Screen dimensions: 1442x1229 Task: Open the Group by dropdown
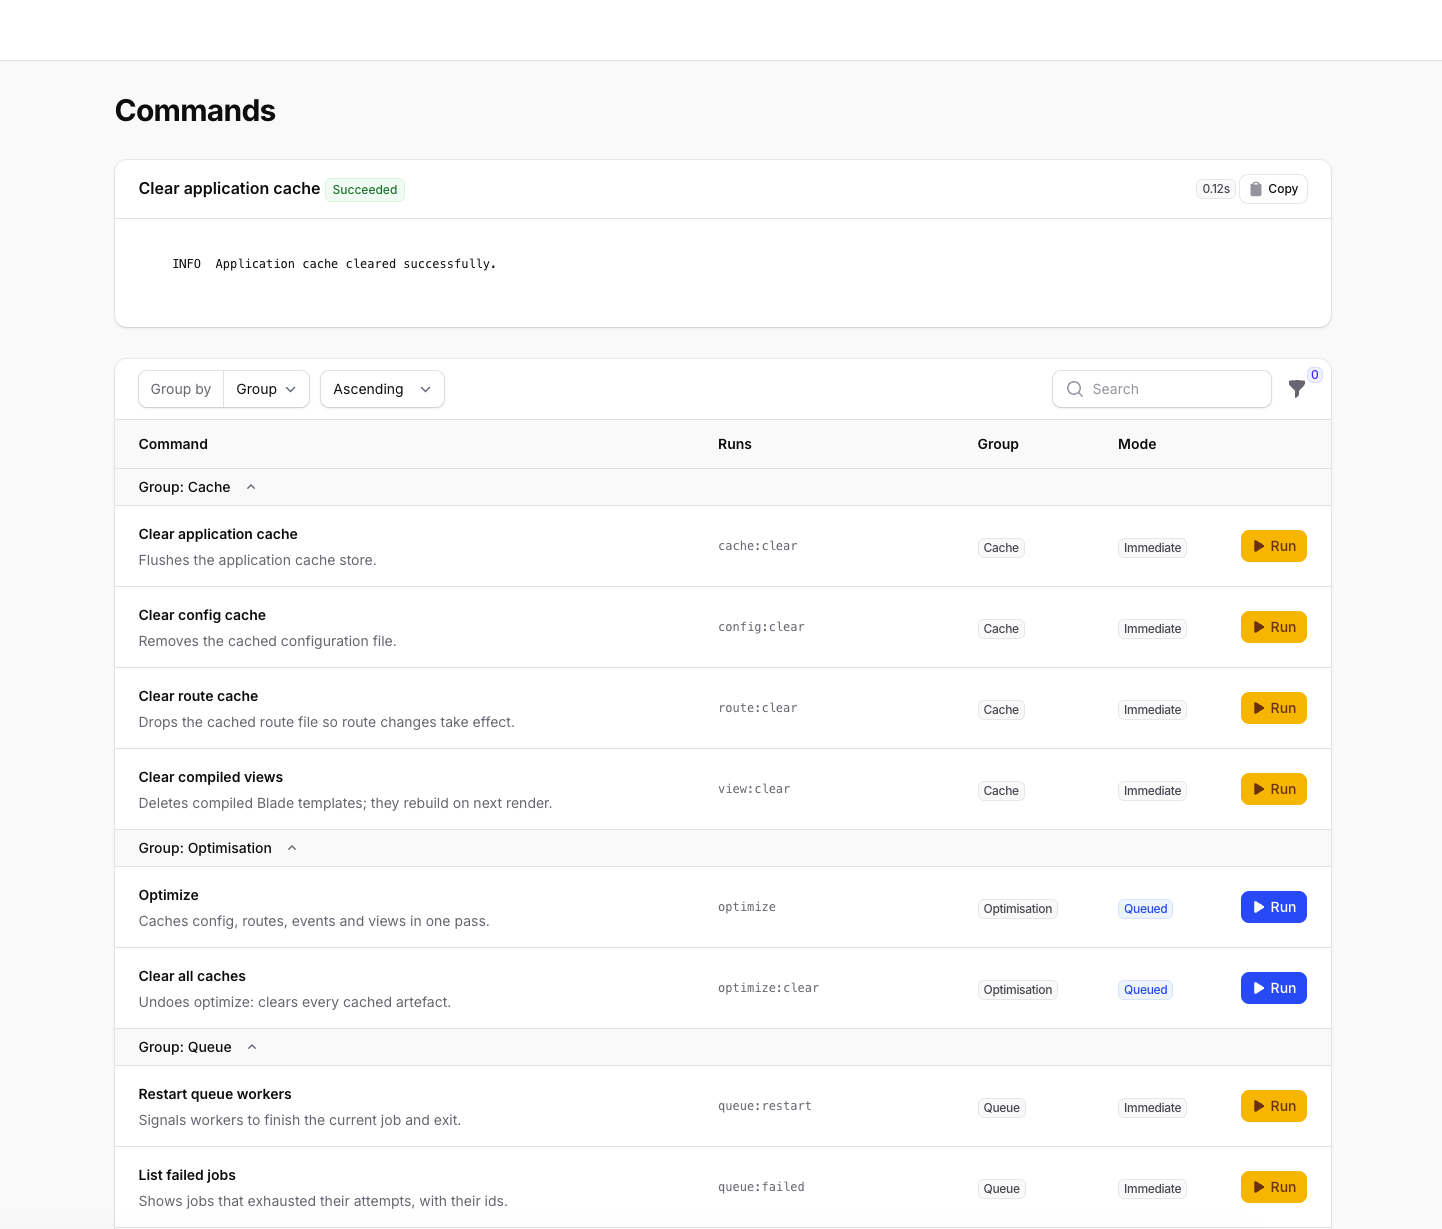tap(266, 389)
